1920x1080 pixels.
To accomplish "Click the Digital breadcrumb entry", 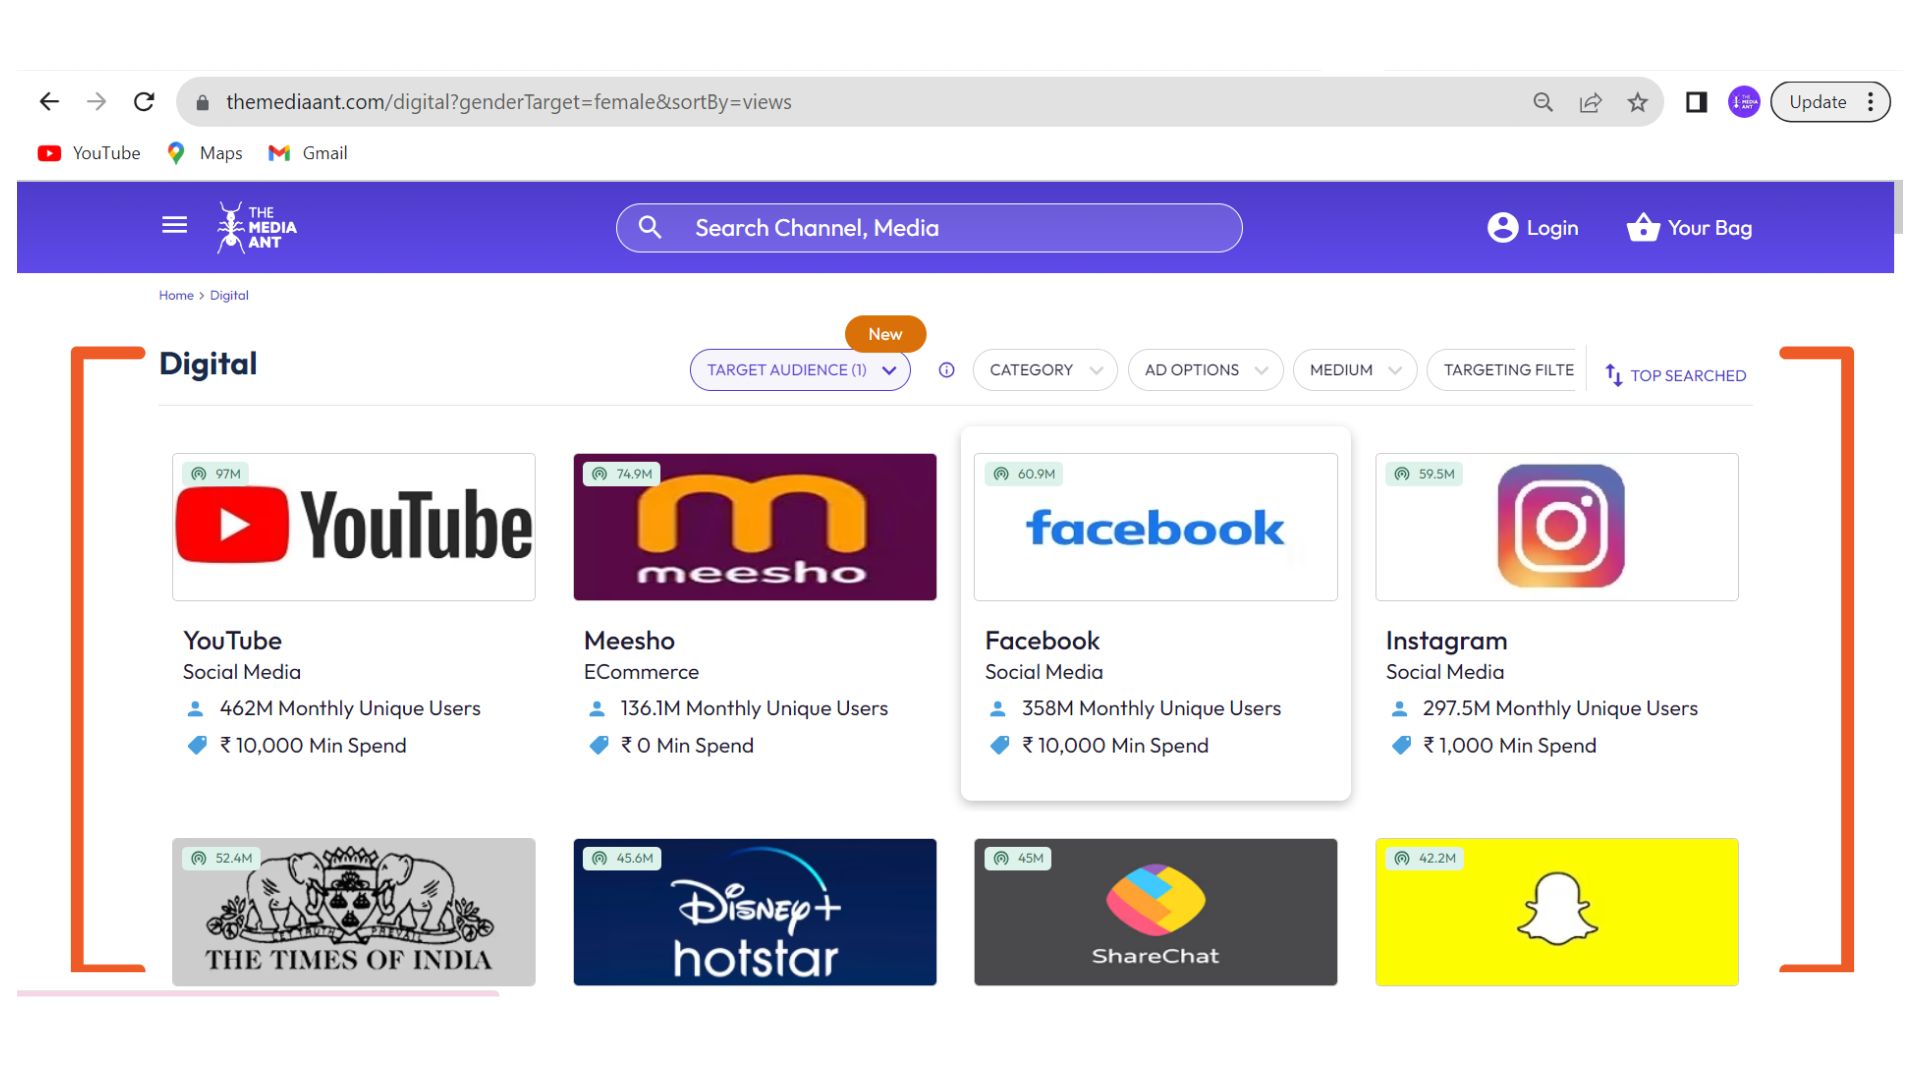I will coord(229,295).
